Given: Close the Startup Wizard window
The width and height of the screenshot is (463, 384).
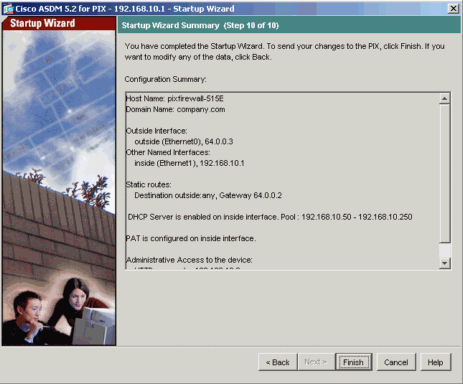Looking at the screenshot, I should coord(453,8).
